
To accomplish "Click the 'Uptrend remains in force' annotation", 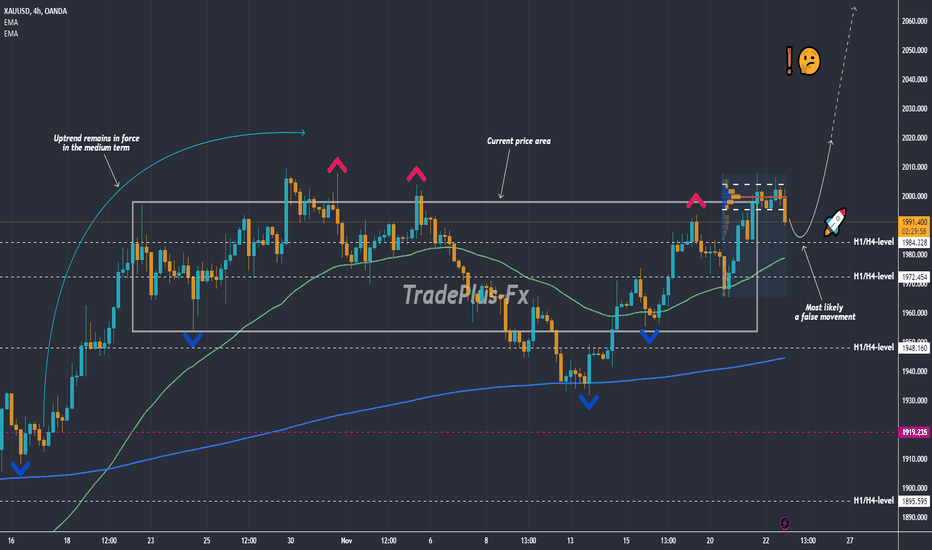I will 96,143.
